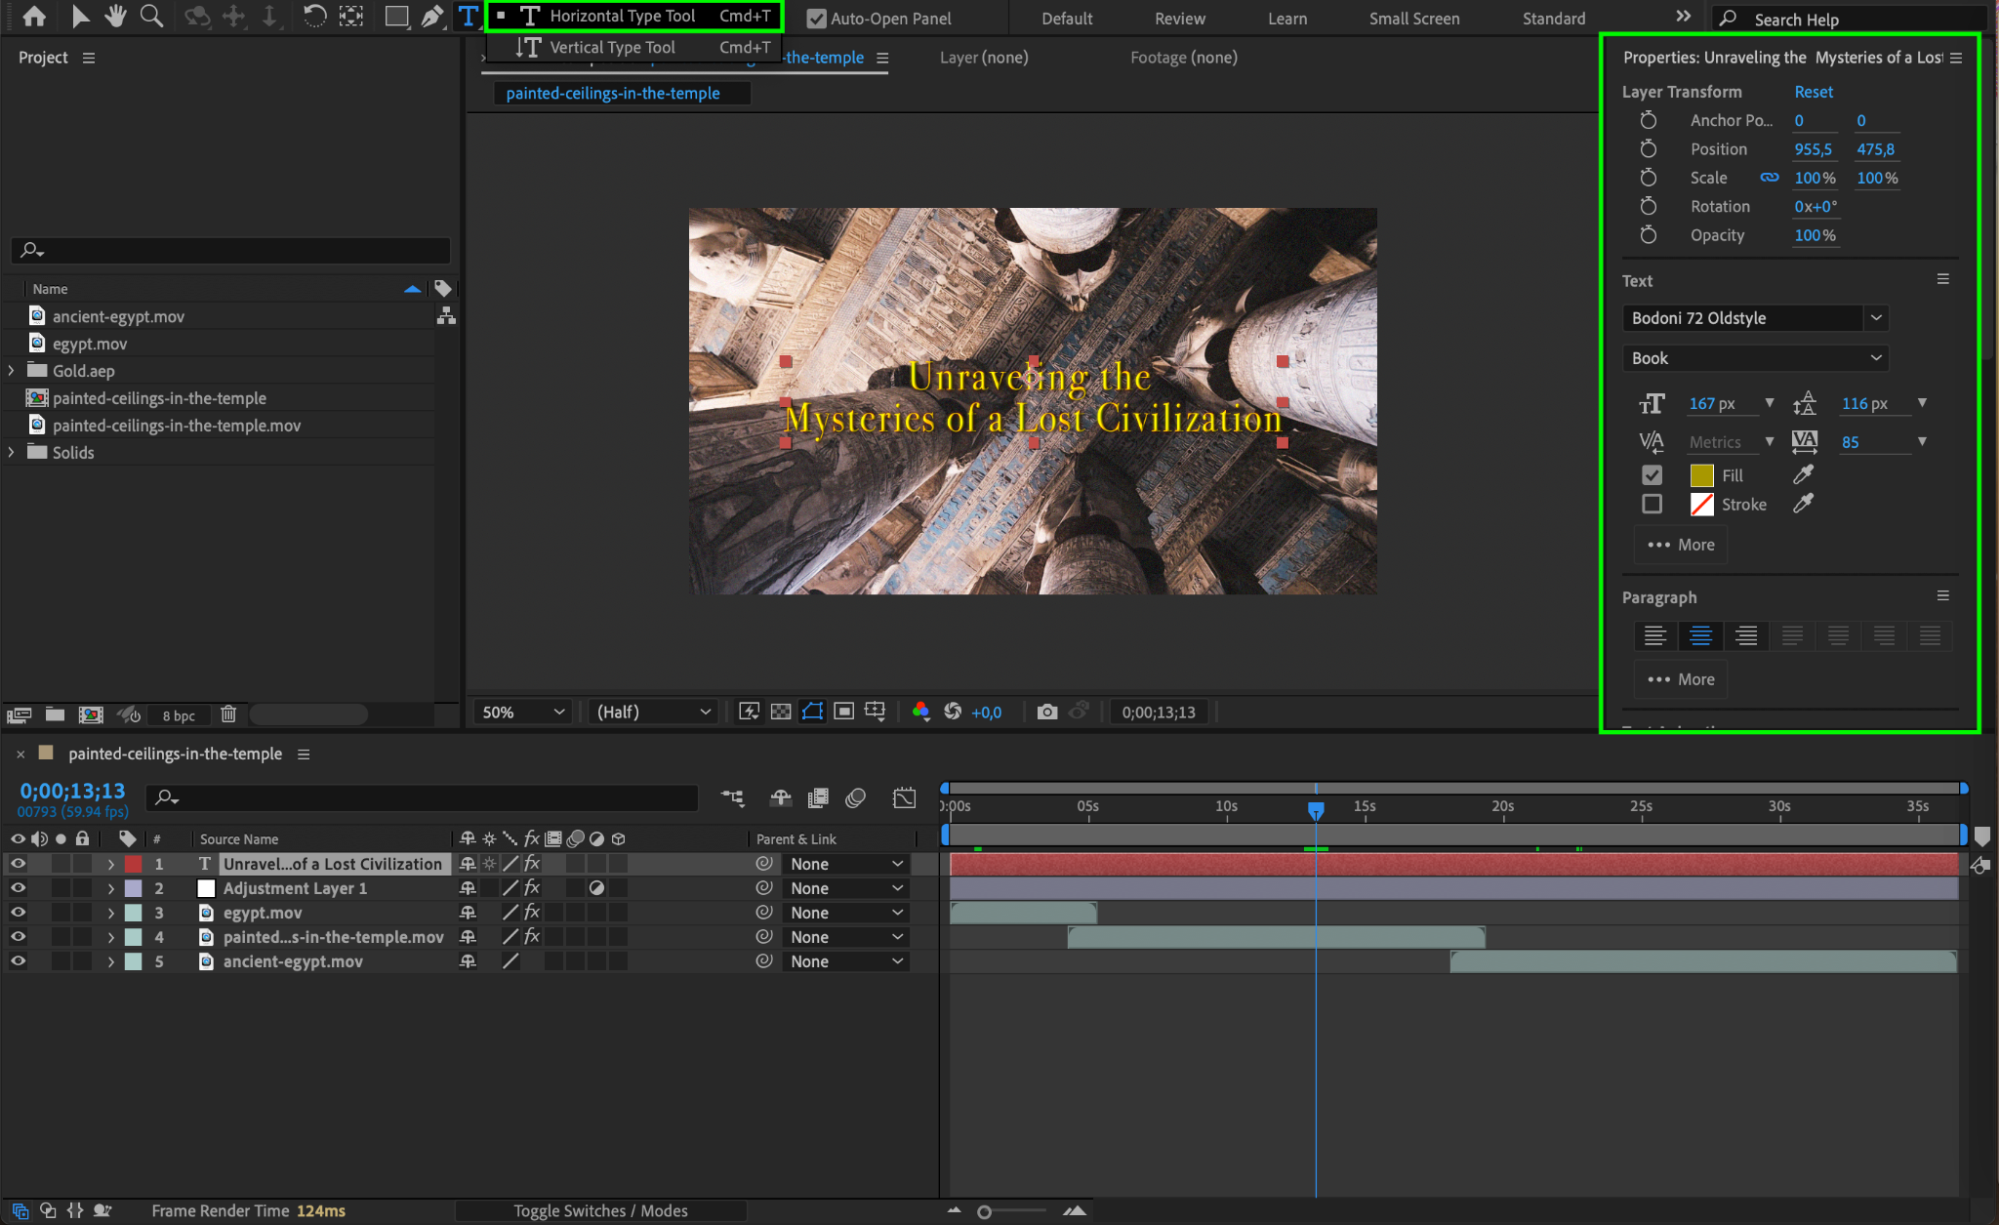Open the 50% magnification dropdown

click(x=522, y=712)
